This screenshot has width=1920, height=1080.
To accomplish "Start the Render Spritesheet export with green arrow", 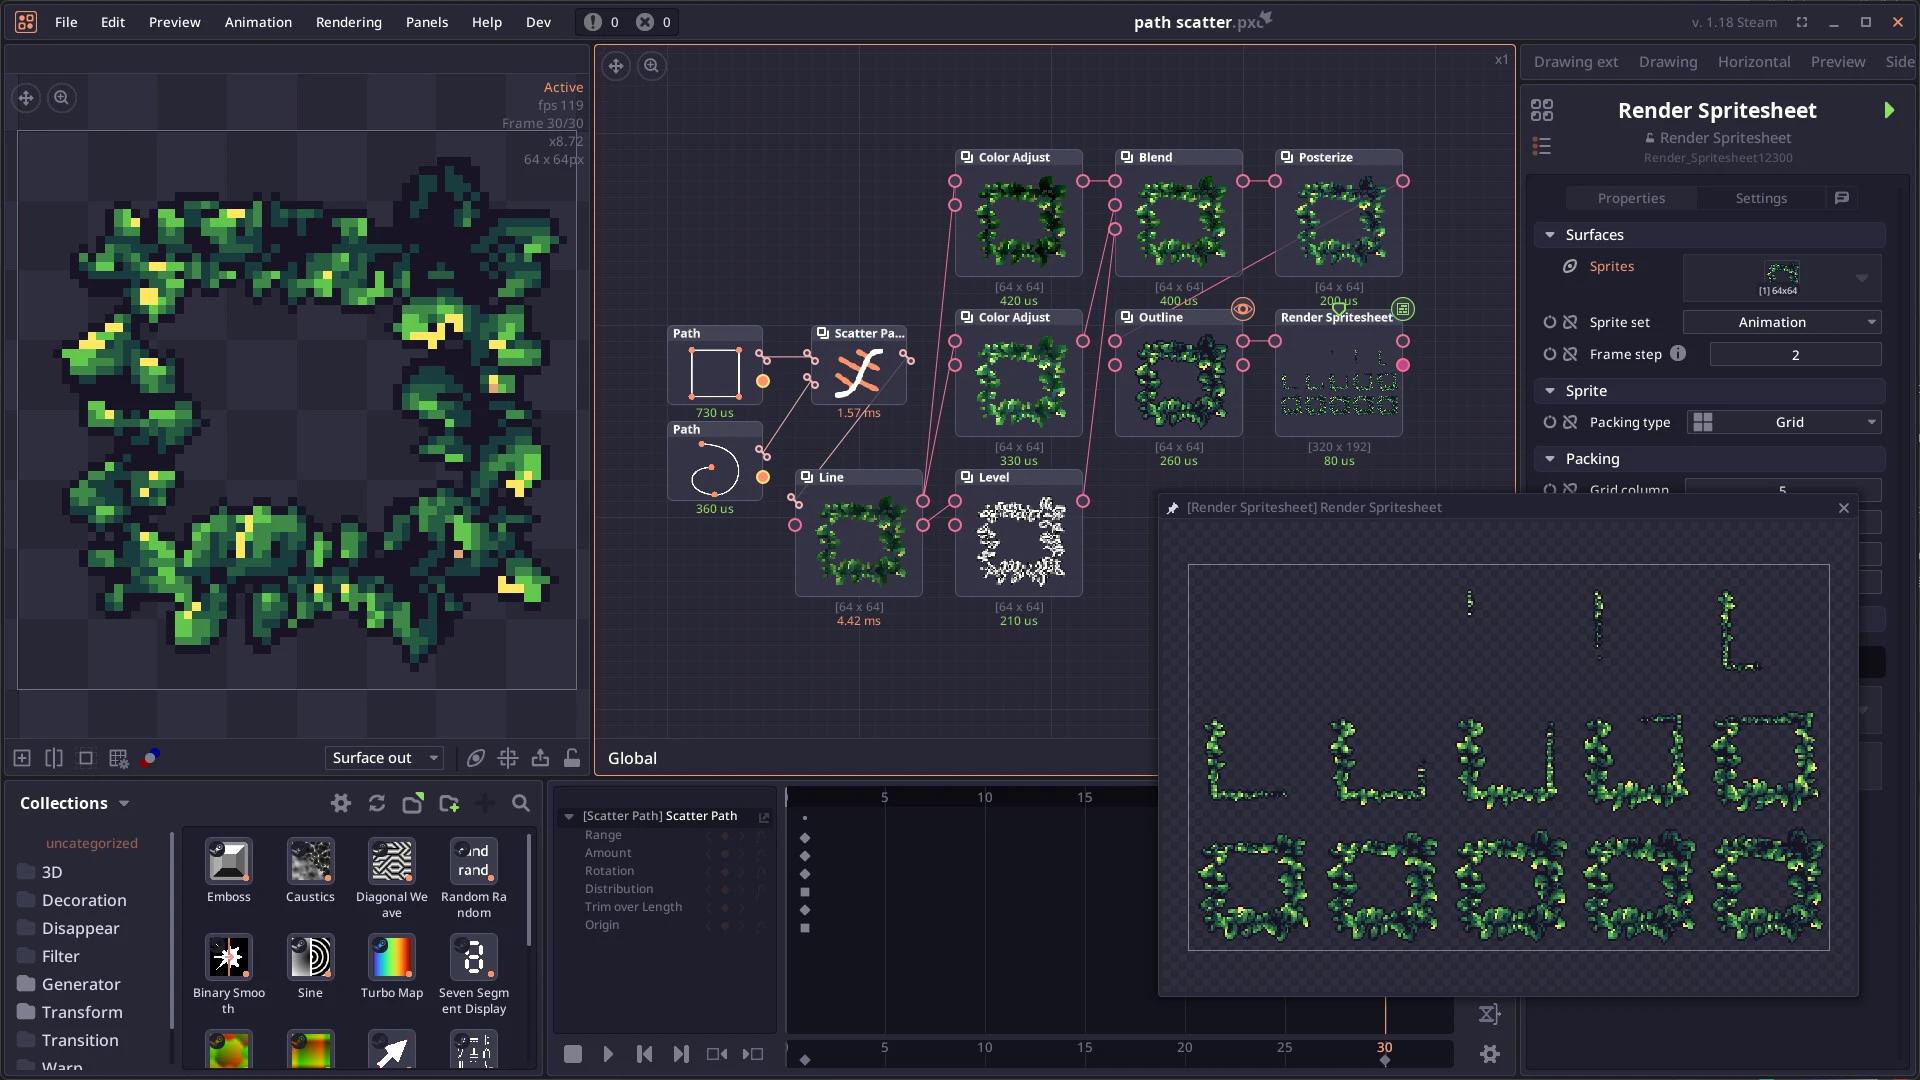I will [1889, 110].
